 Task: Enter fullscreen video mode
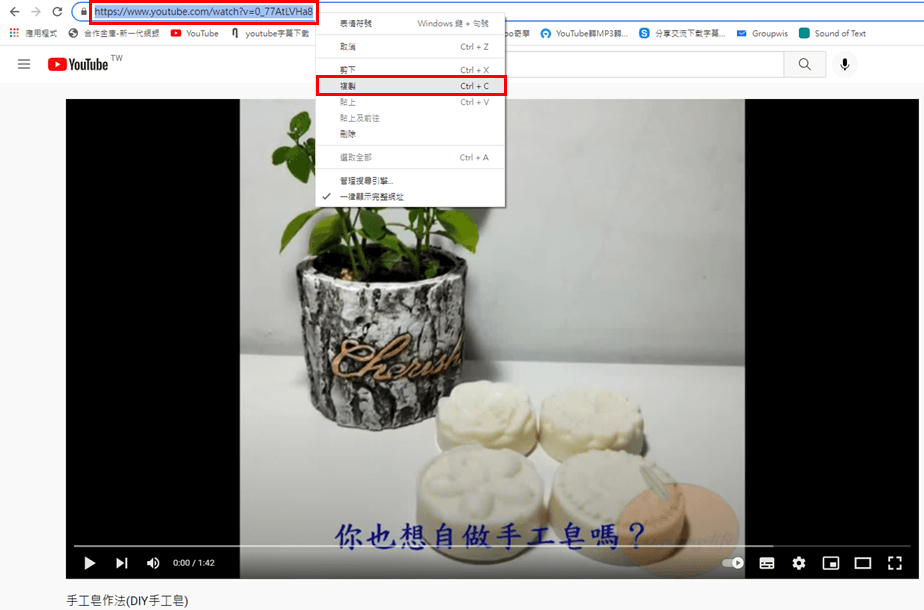pos(895,563)
